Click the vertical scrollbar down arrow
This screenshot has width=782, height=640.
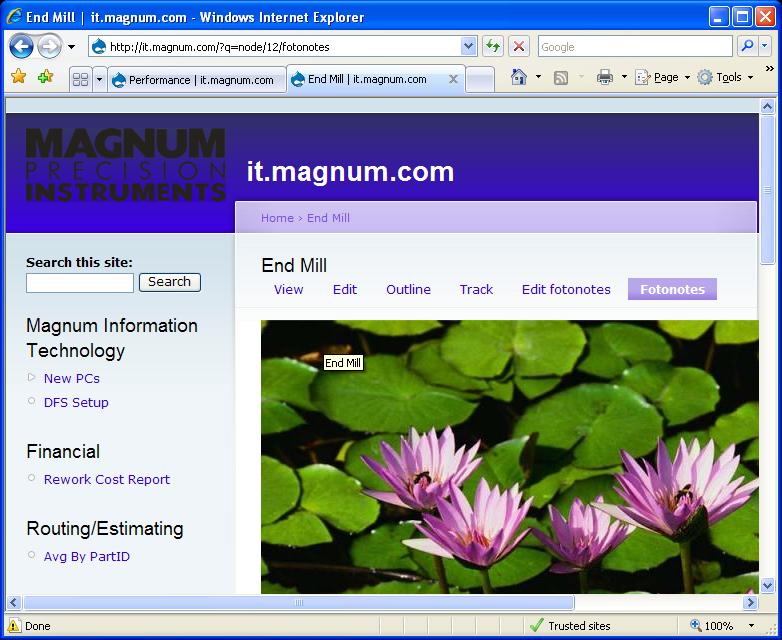767,586
